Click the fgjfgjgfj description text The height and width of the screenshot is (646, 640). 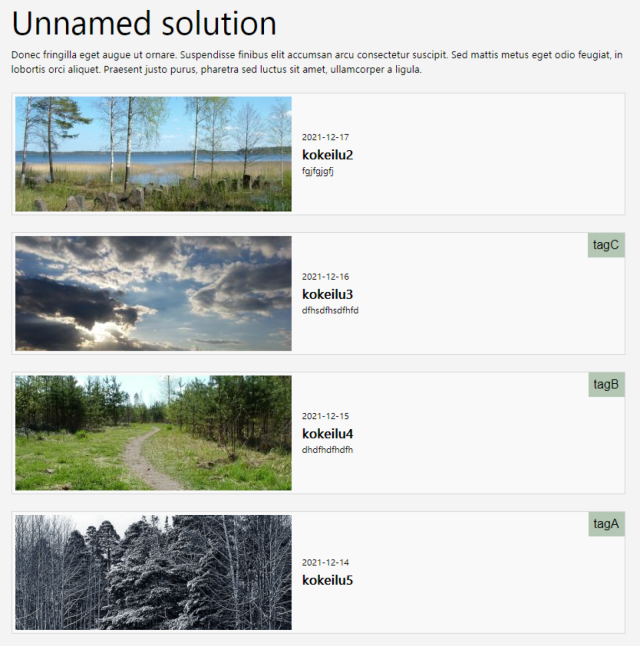[x=318, y=171]
